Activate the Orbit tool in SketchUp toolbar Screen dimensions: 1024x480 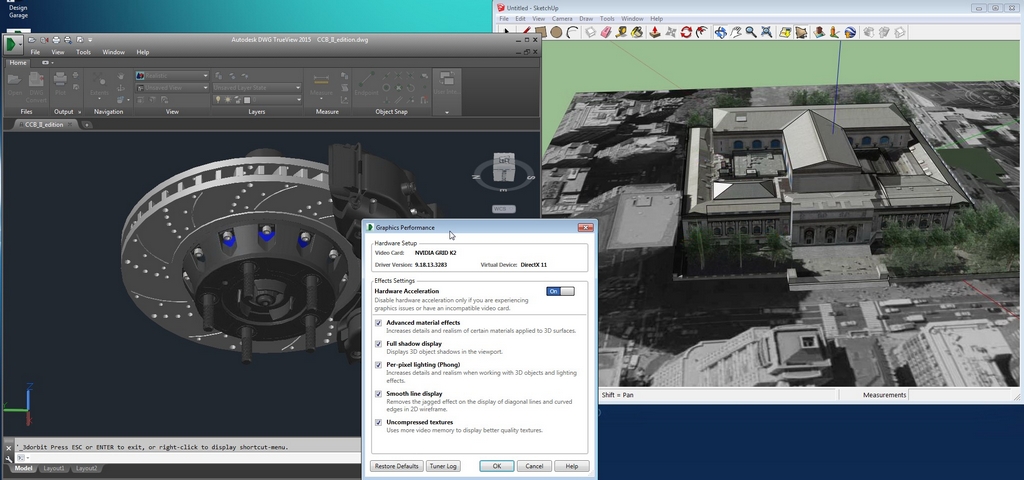pyautogui.click(x=718, y=32)
